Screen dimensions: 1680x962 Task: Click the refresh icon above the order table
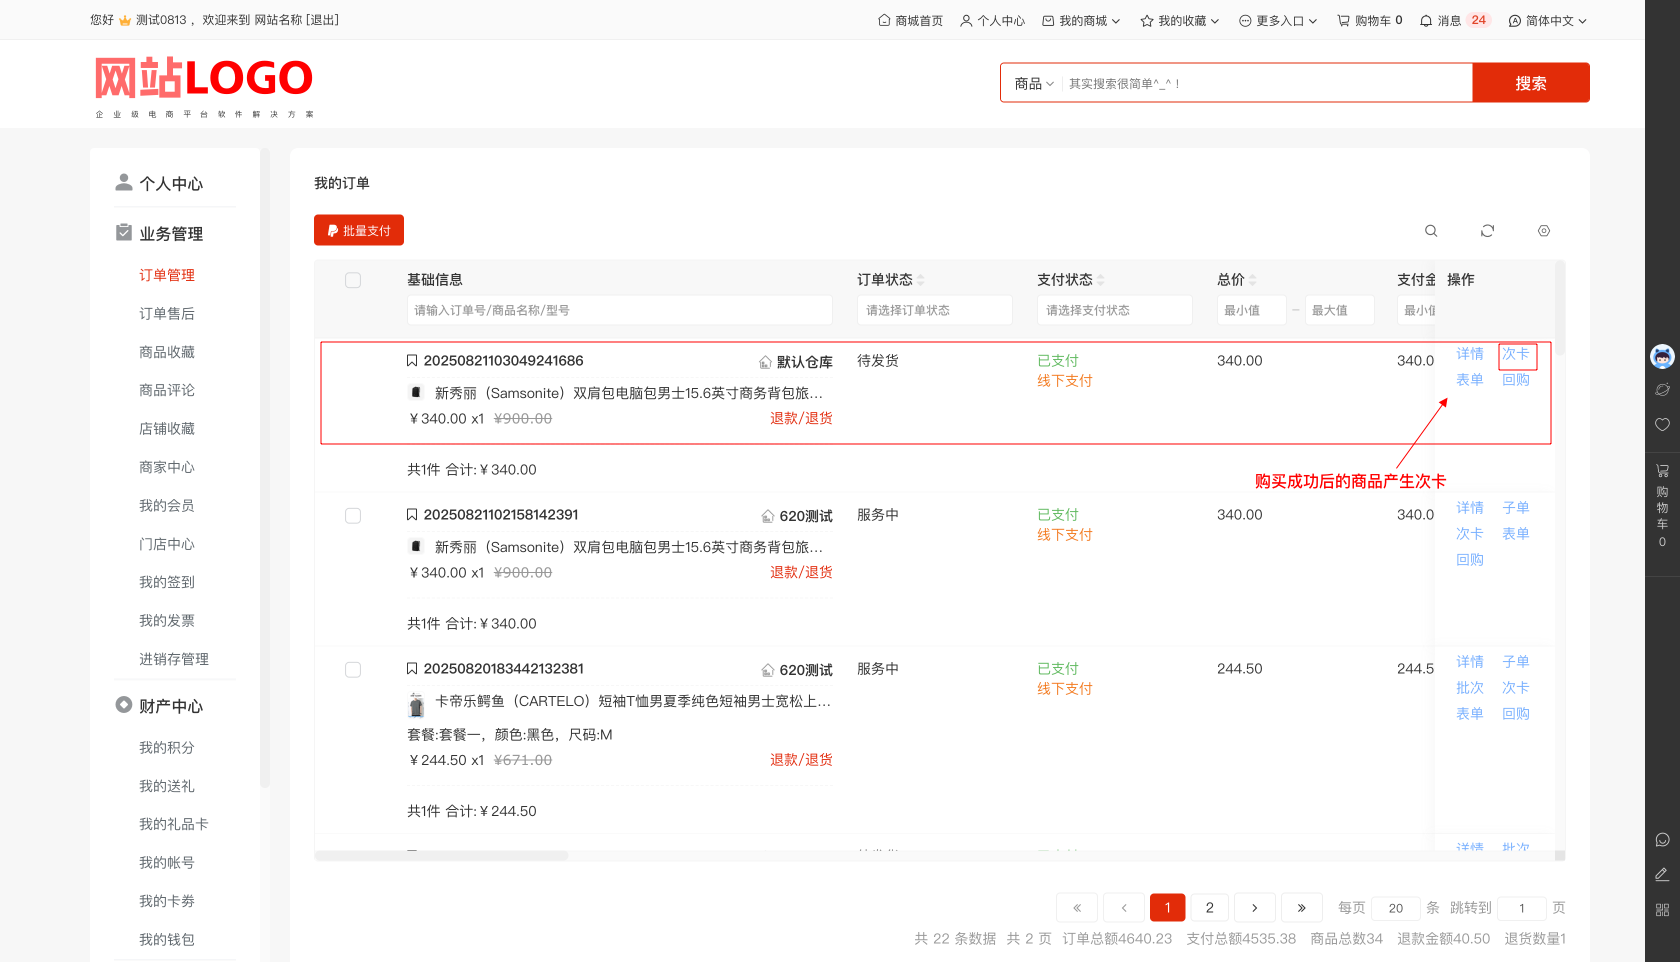(1487, 231)
